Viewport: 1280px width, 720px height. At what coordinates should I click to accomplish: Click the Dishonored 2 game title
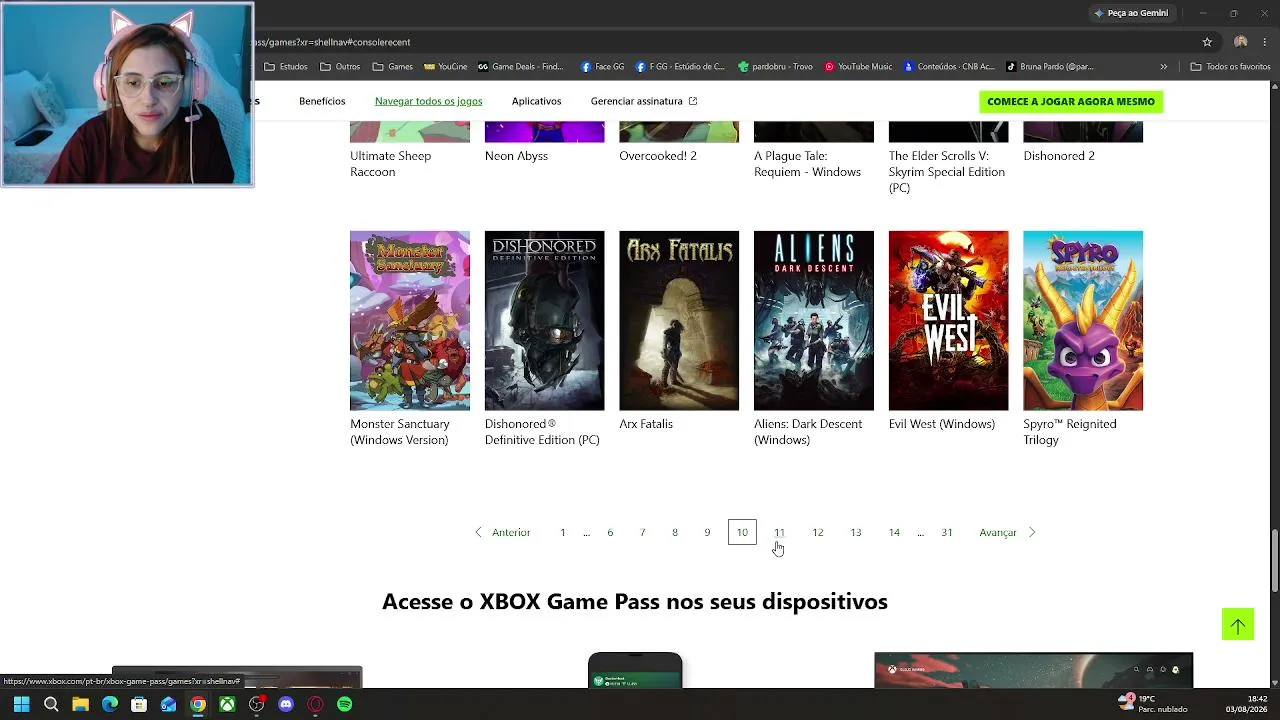point(1059,156)
